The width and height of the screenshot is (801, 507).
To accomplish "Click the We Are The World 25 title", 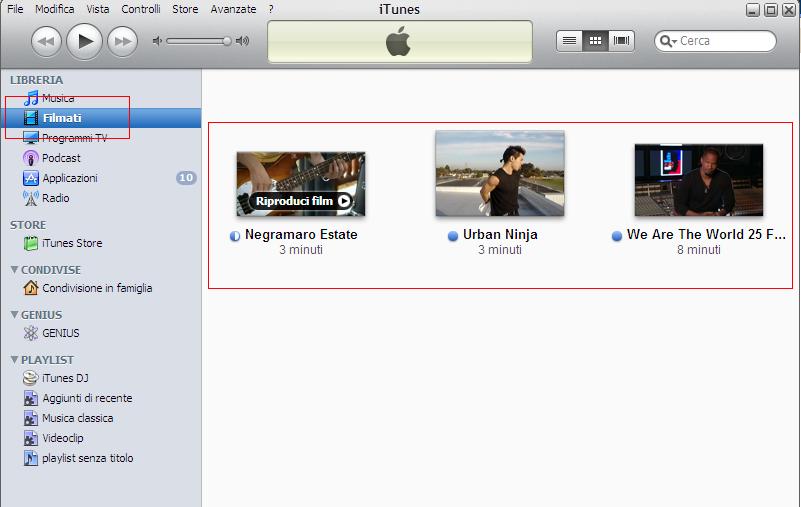I will [x=706, y=235].
